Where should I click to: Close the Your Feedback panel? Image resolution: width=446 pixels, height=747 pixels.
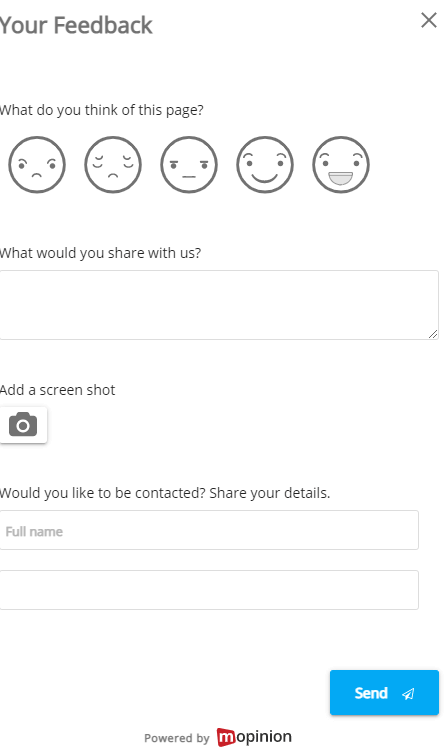[x=429, y=20]
